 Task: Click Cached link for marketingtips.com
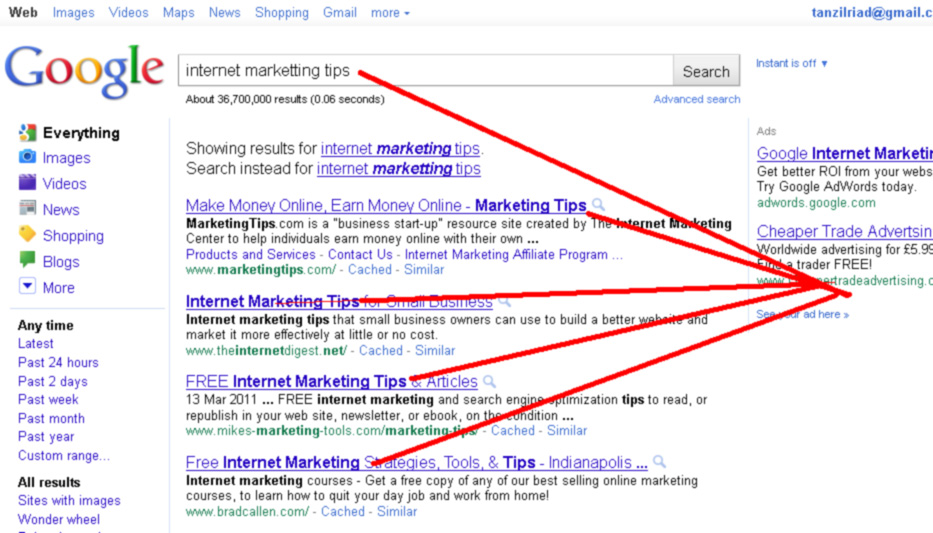370,269
